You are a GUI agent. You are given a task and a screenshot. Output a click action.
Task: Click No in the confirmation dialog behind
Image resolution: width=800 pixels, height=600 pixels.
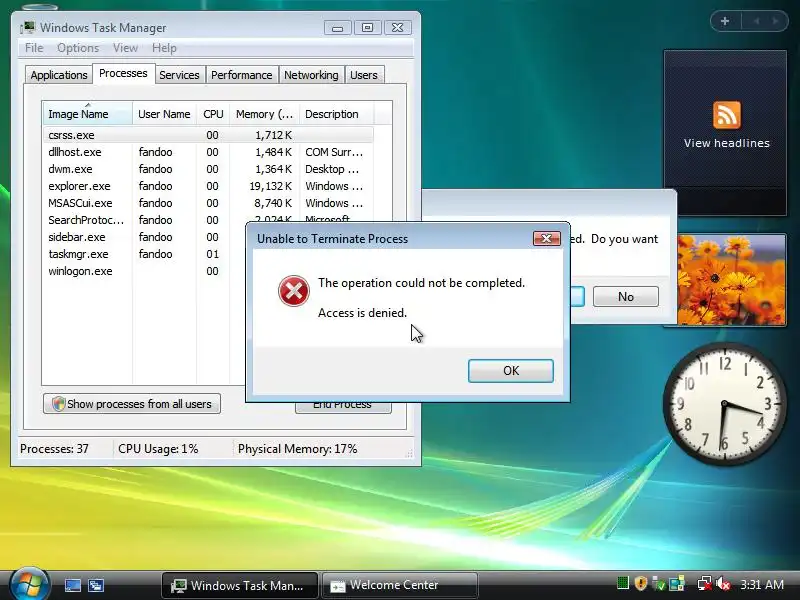626,296
